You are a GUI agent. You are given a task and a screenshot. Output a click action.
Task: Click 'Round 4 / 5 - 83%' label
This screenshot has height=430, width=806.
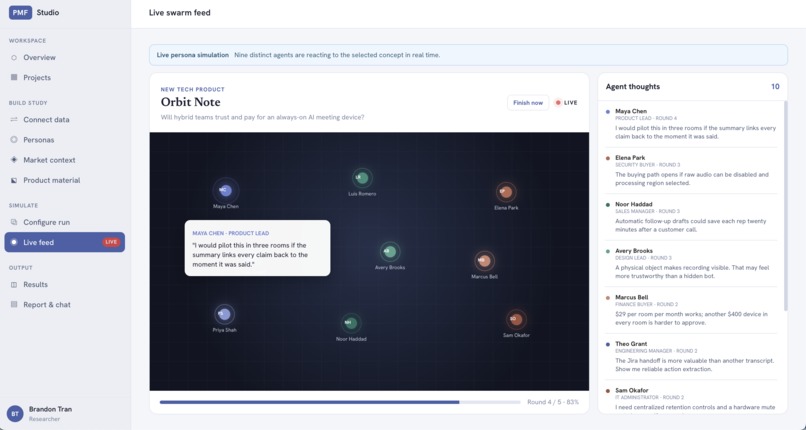553,402
